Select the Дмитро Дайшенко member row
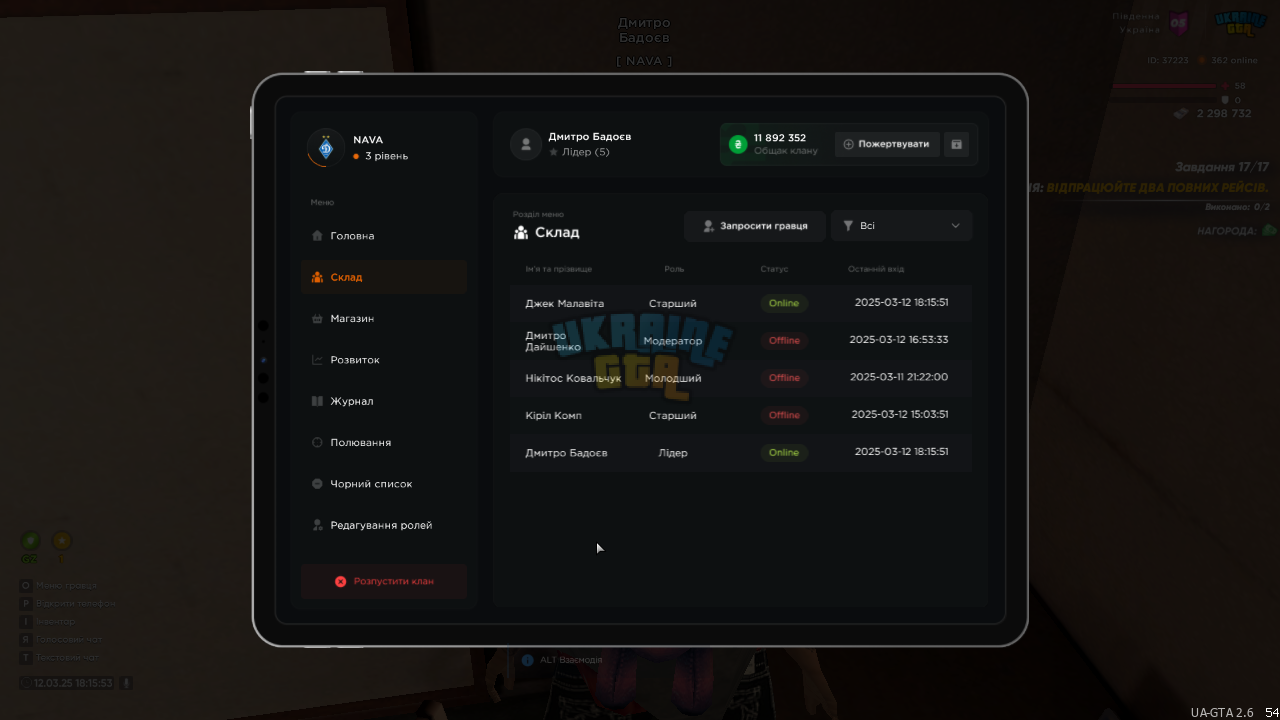Screen dimensions: 1280x720 (741, 340)
